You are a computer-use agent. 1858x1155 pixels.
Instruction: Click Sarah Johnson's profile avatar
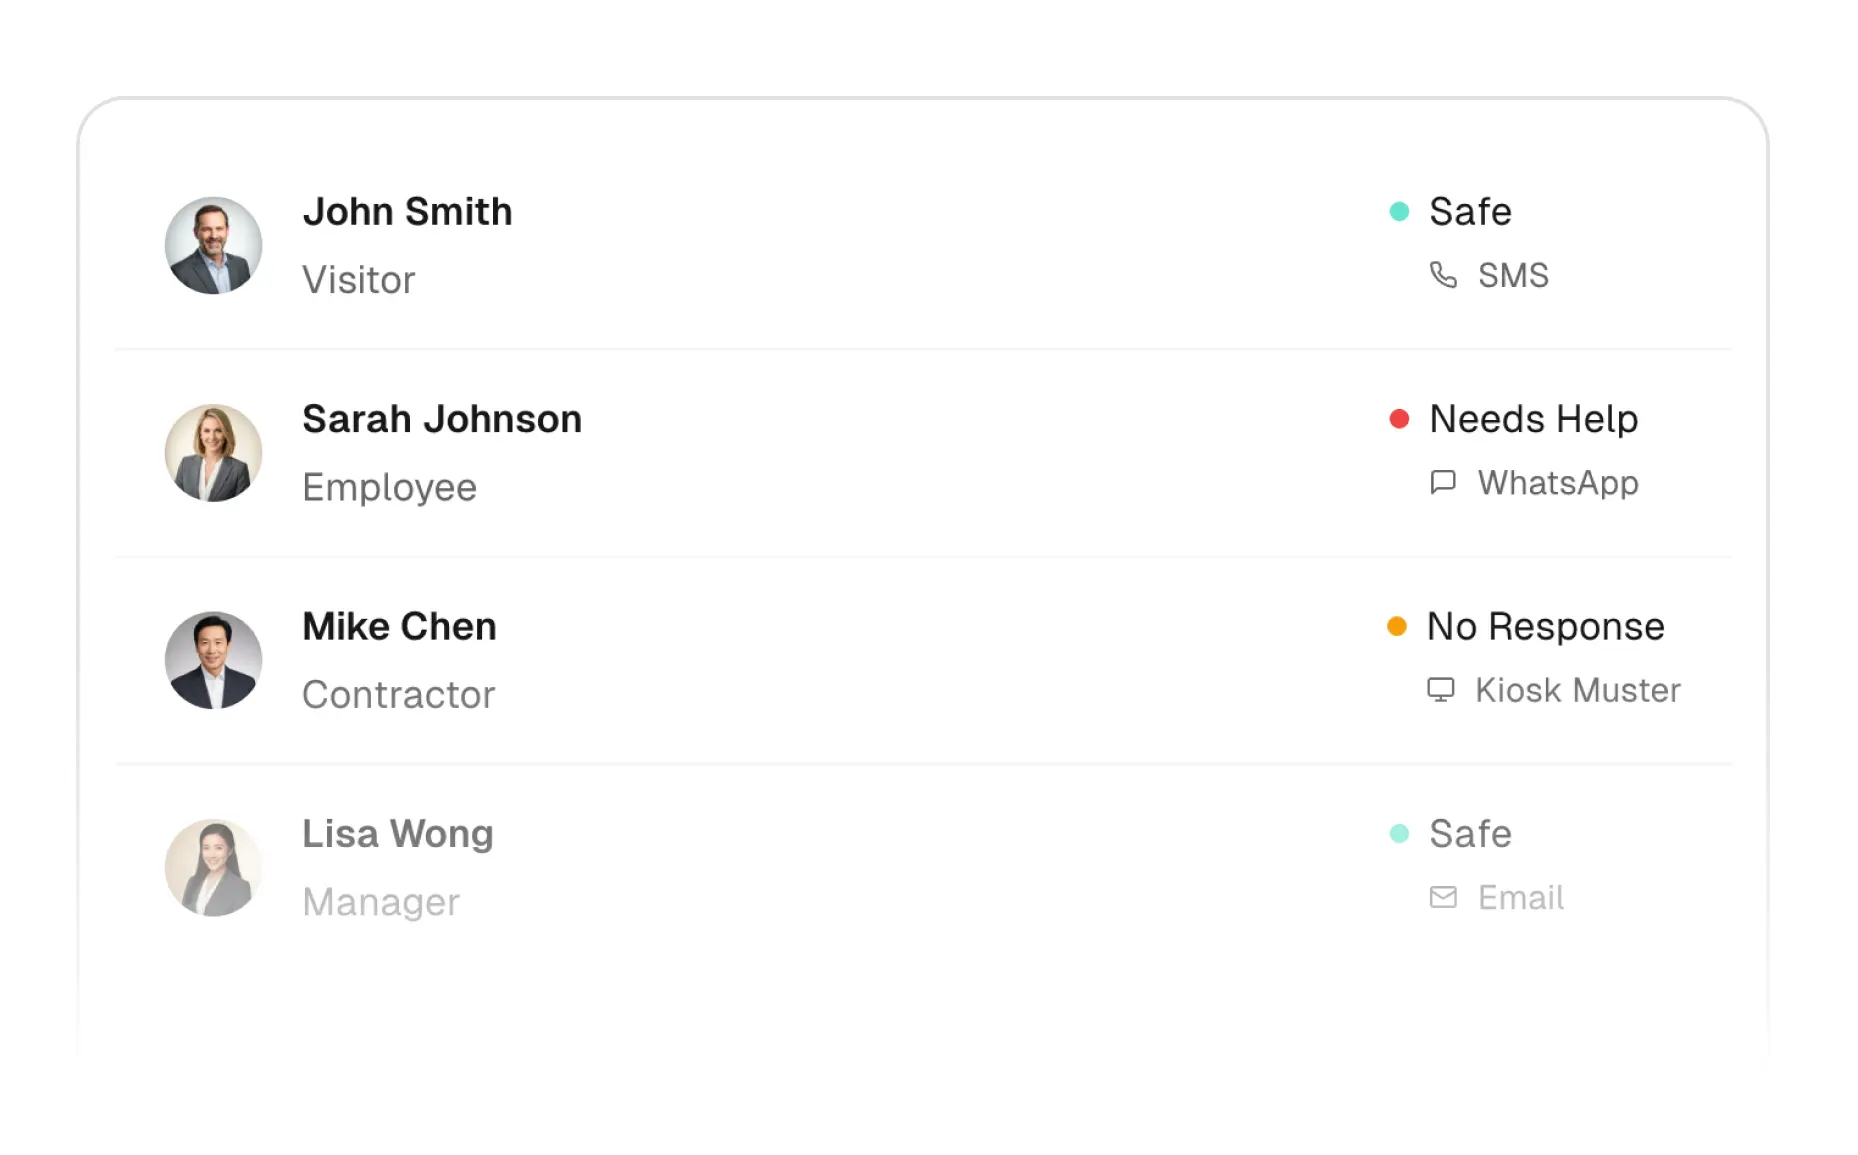pos(213,453)
